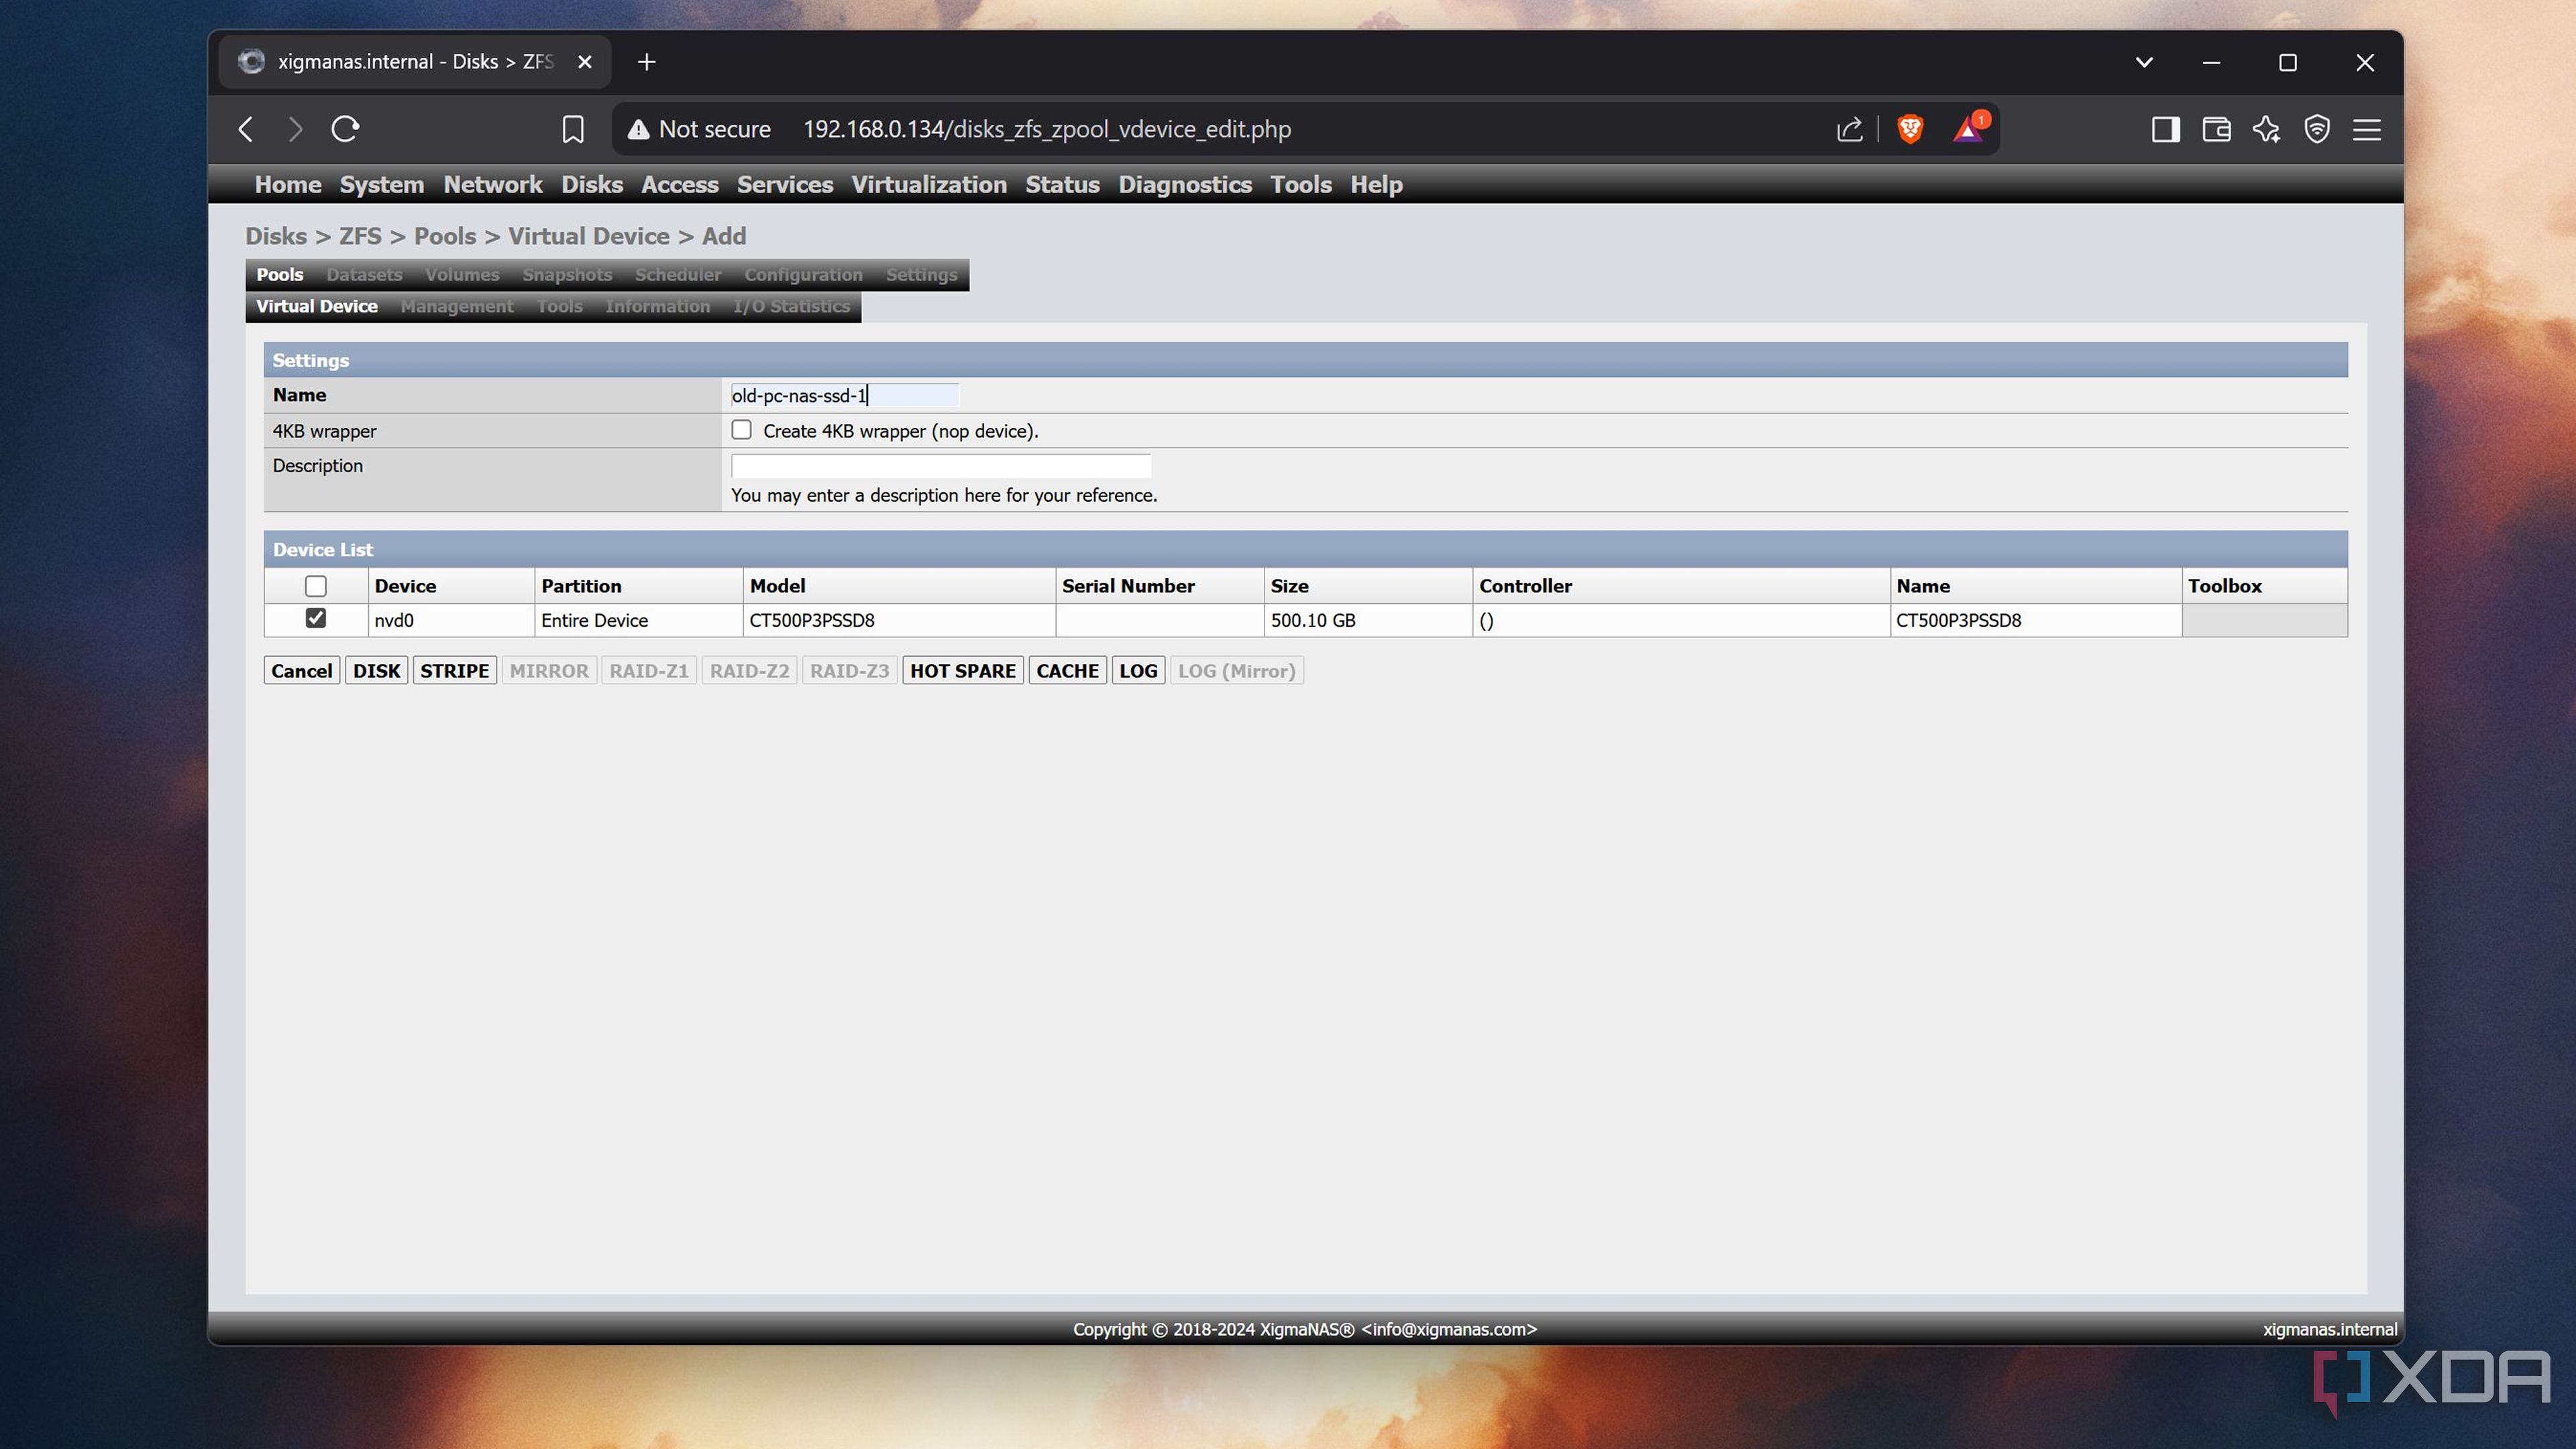Switch to the Snapshots tab
Screen dimensions: 2576x1449
tap(567, 275)
